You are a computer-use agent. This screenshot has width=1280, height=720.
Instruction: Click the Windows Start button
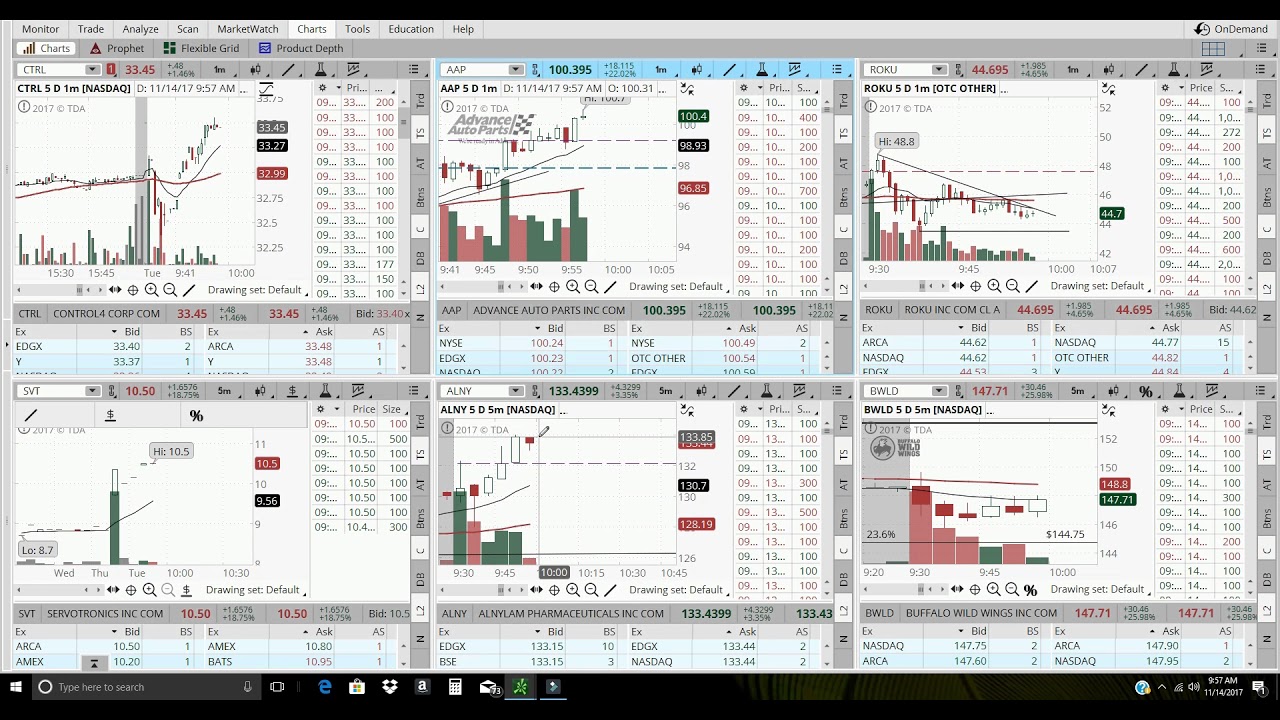click(15, 687)
